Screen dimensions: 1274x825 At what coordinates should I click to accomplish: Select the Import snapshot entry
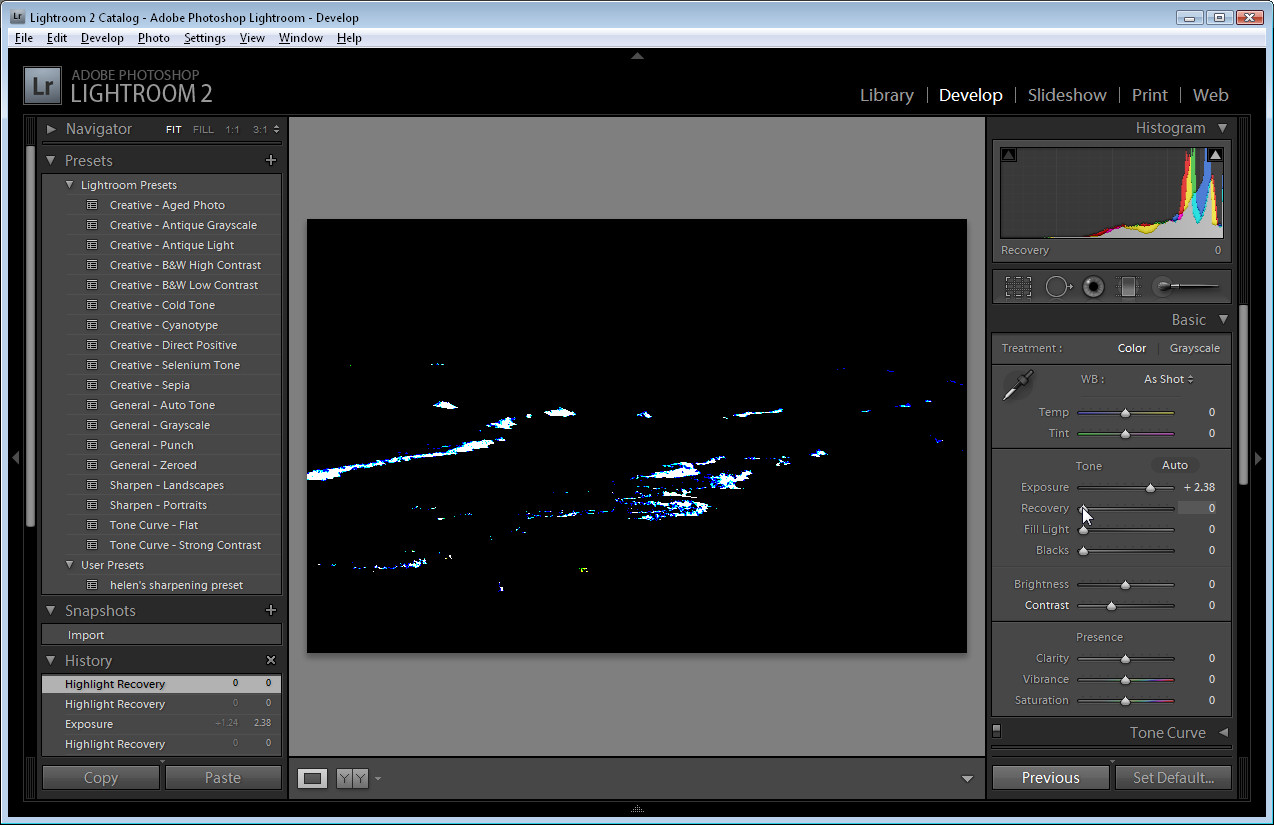pos(161,635)
